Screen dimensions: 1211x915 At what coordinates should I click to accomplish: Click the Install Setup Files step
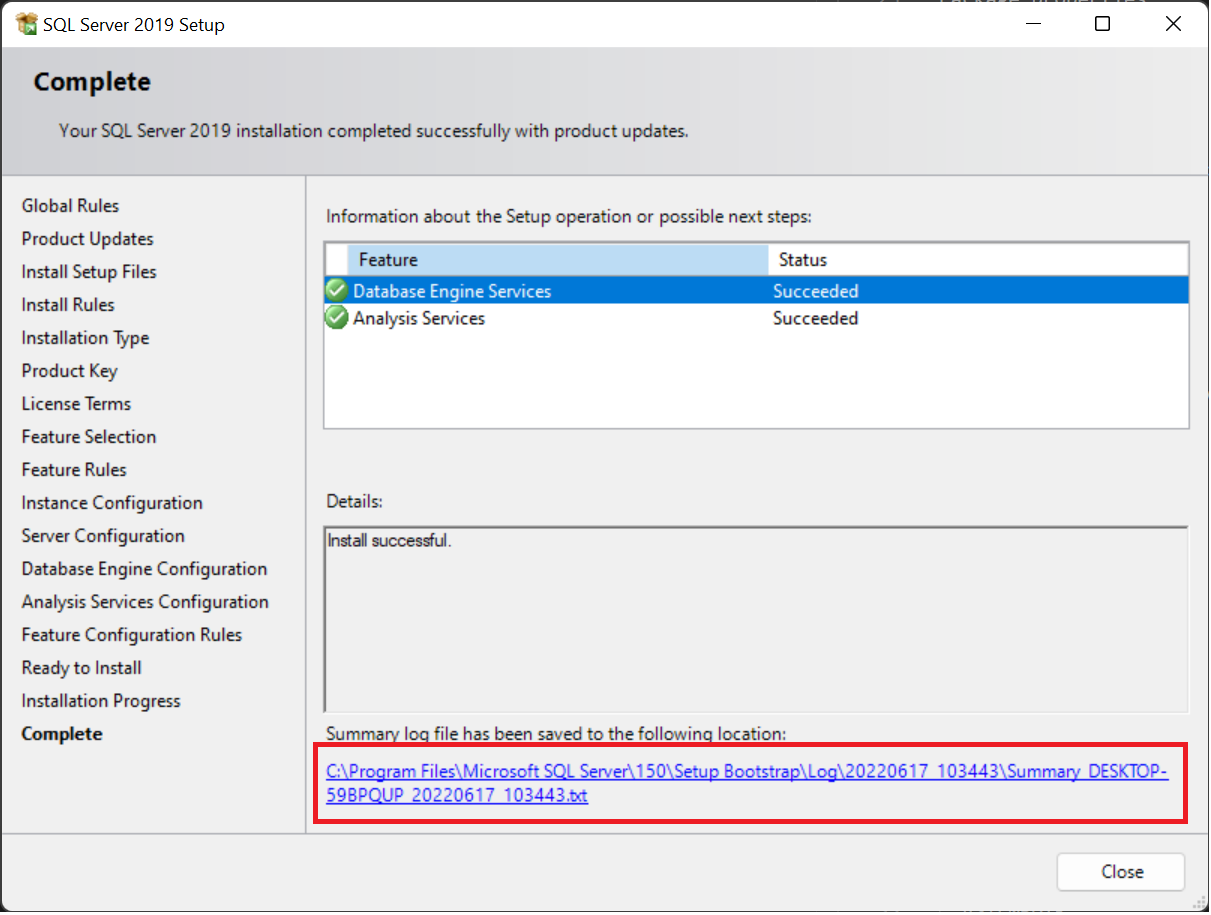89,272
